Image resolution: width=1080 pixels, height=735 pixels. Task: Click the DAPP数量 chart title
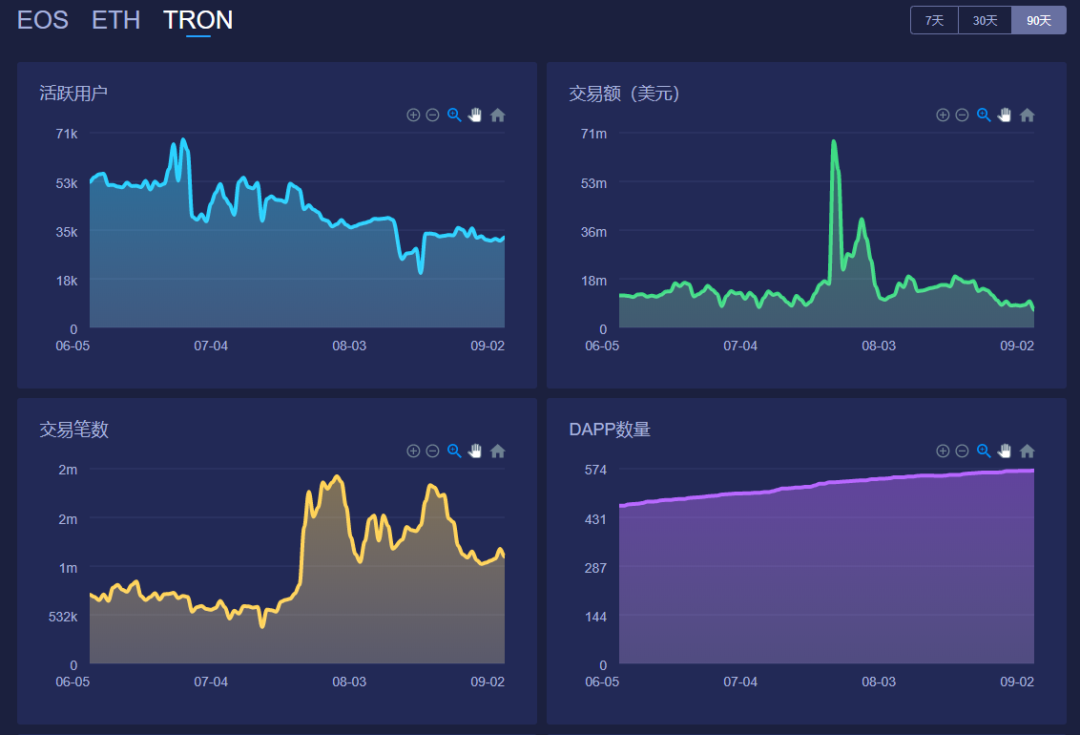coord(610,429)
